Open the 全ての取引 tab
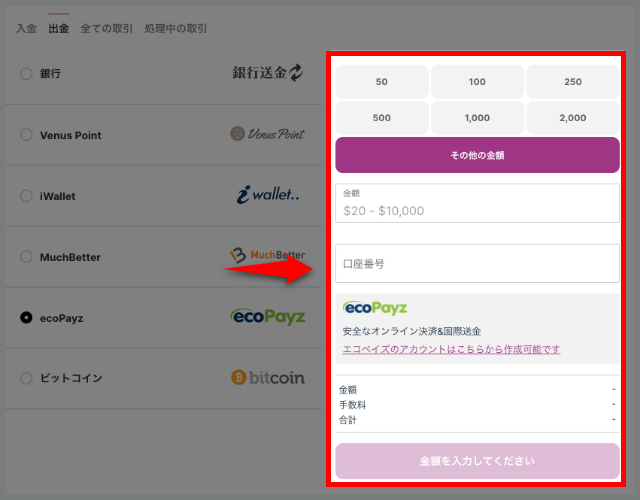The image size is (640, 500). coord(107,29)
